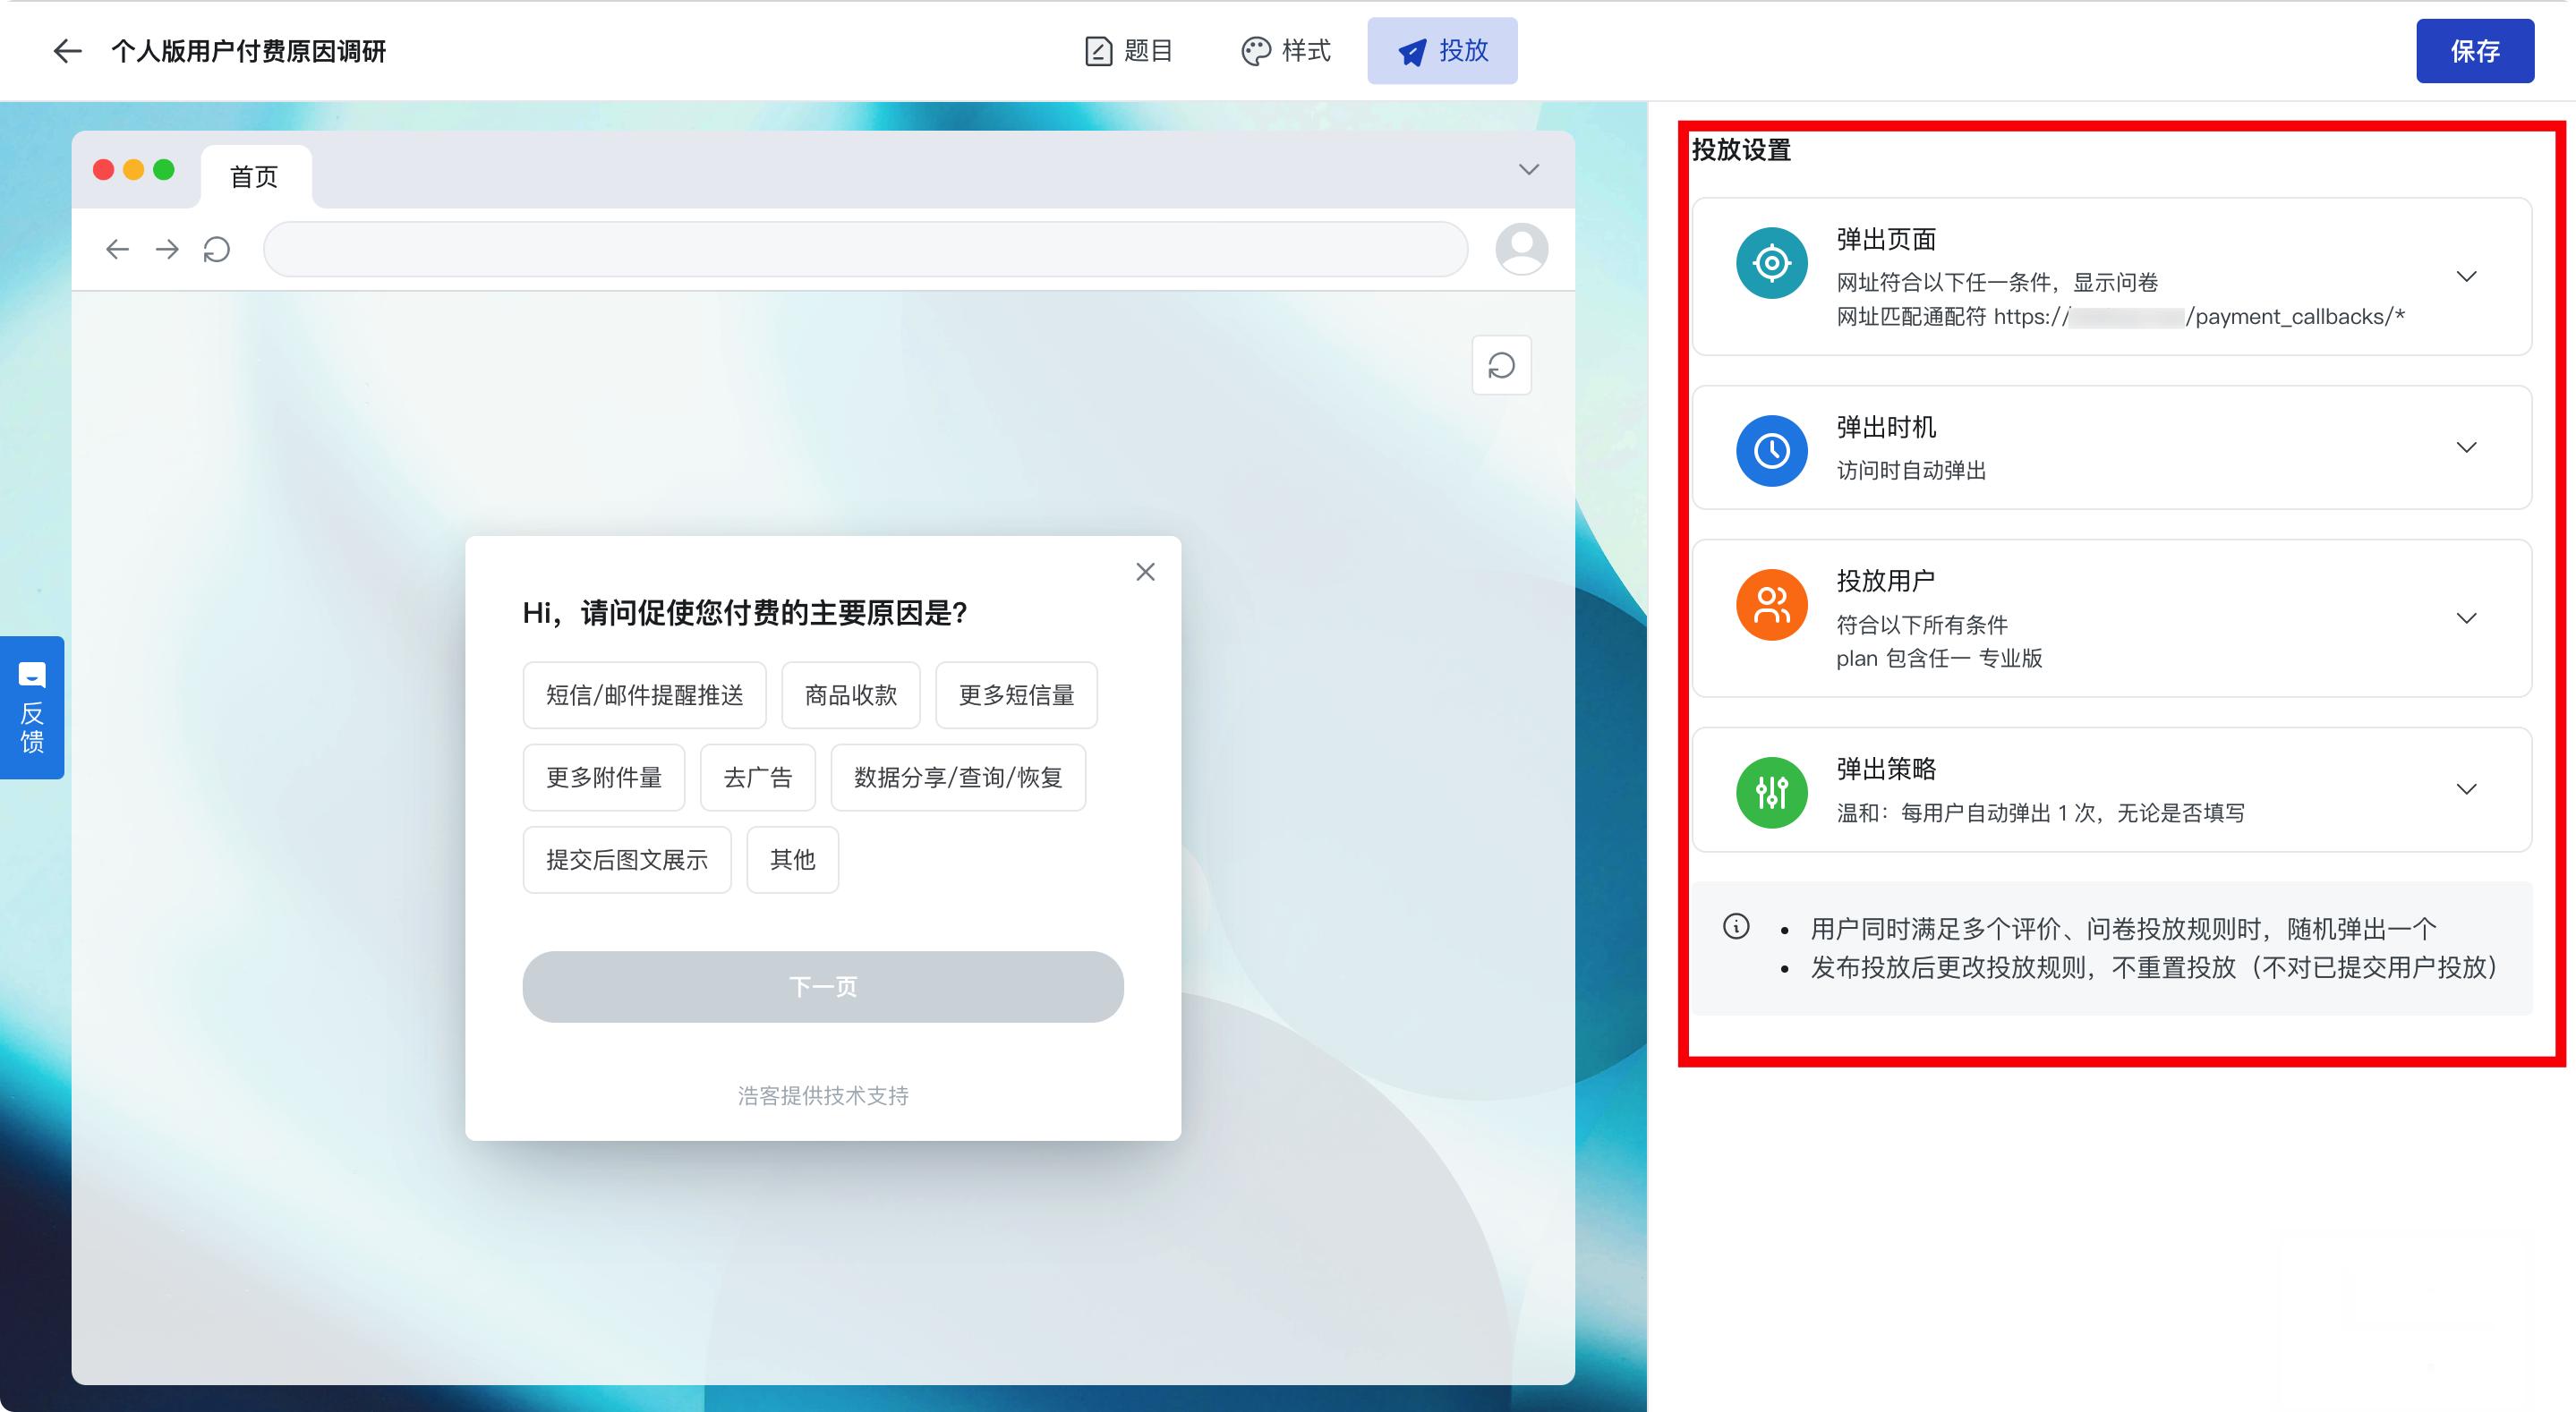Expand the 弹出策略 section chevron

pos(2466,789)
